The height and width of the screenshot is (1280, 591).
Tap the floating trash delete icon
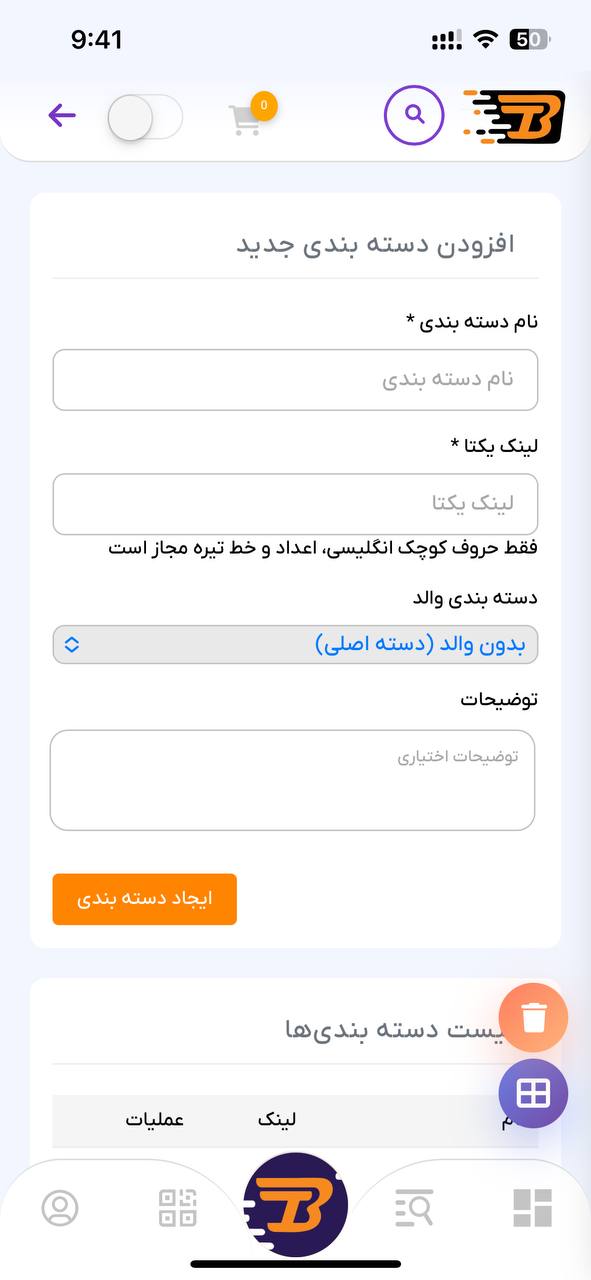point(533,1017)
